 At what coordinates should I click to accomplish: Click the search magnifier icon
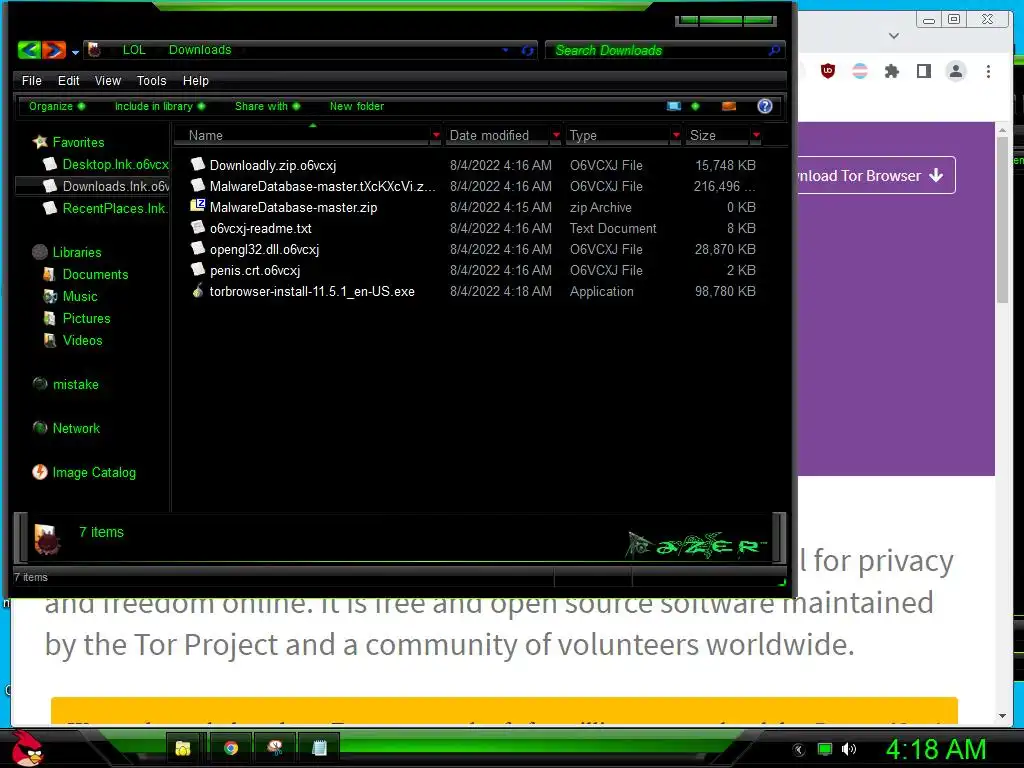tap(775, 50)
